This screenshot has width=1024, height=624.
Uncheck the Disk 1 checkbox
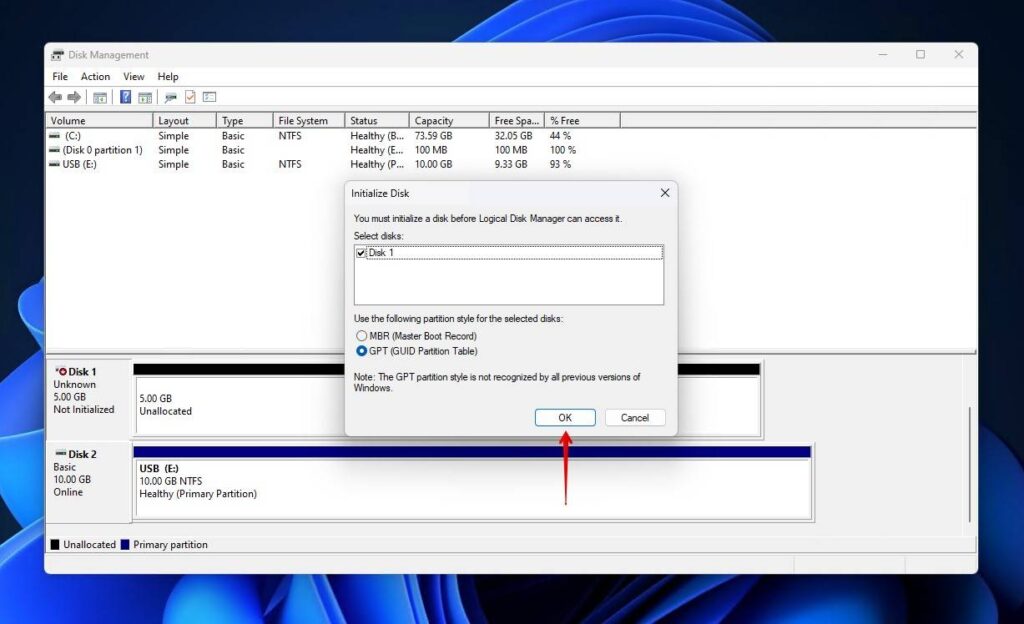[x=360, y=252]
